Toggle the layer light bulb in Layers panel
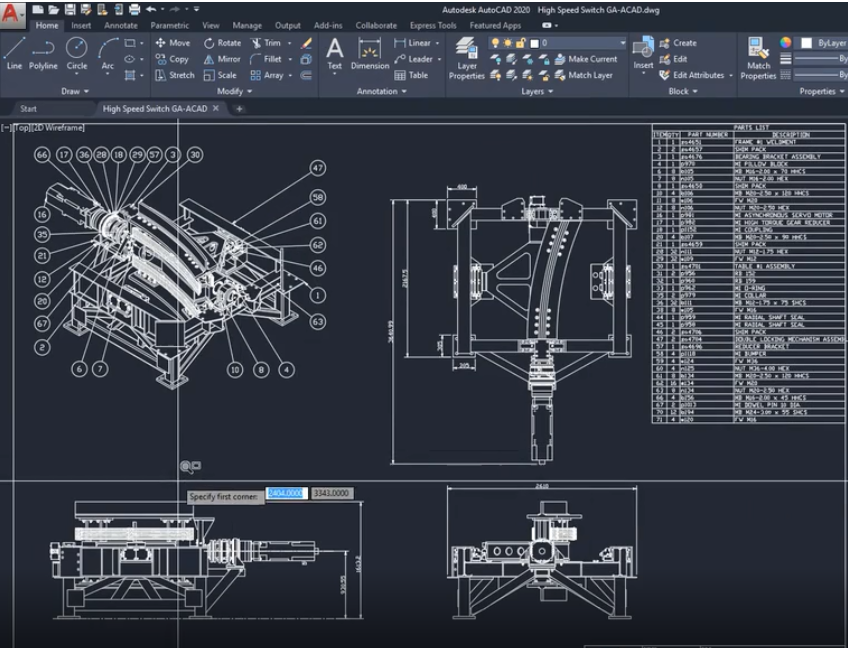The width and height of the screenshot is (848, 648). 495,42
